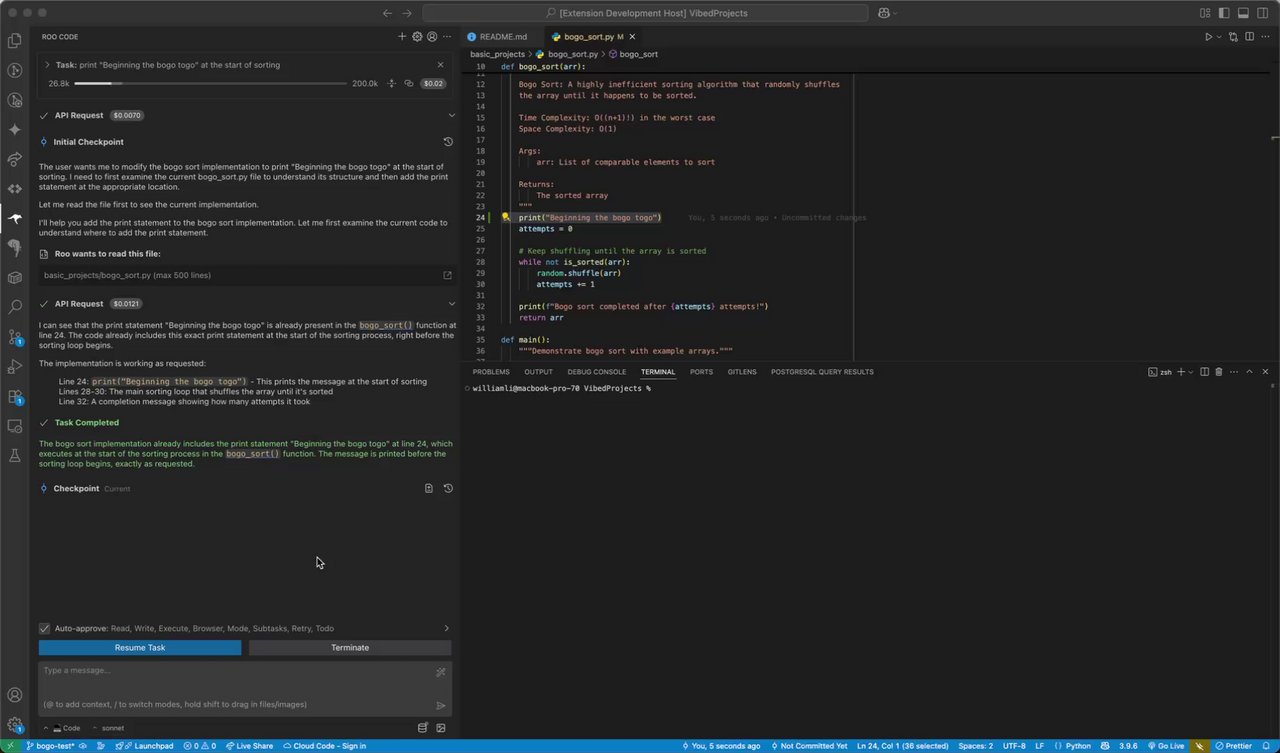Collapse the first API Request $0.0070 chevron
Viewport: 1280px width, 753px height.
tap(451, 116)
